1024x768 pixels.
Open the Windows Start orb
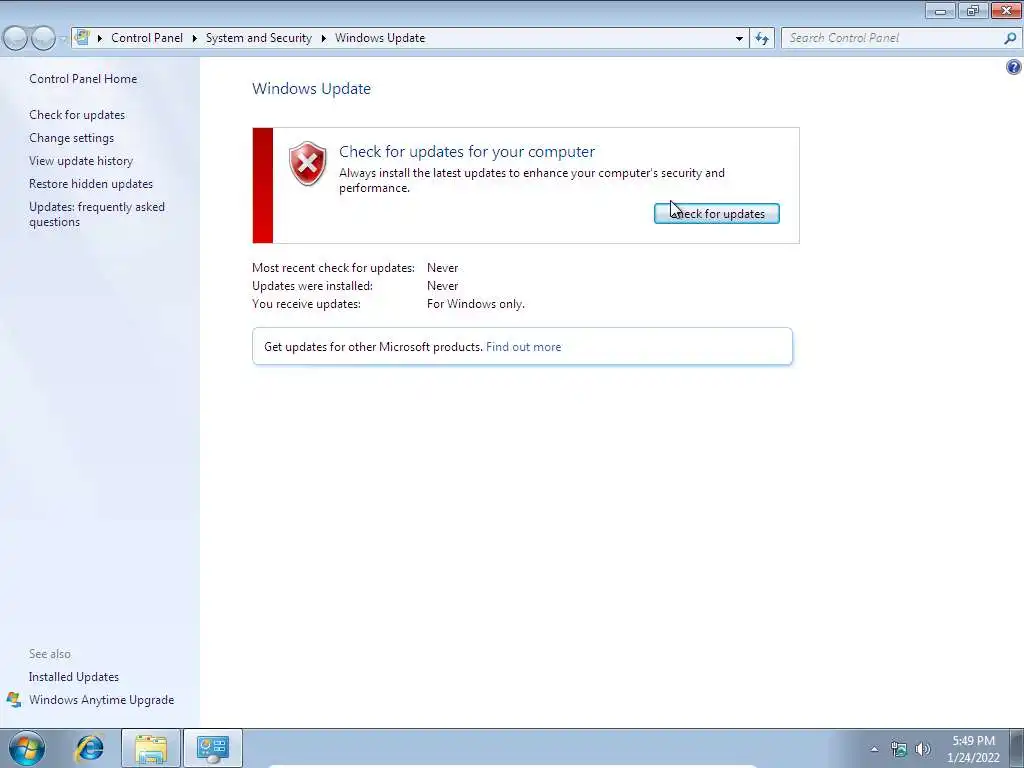(27, 748)
